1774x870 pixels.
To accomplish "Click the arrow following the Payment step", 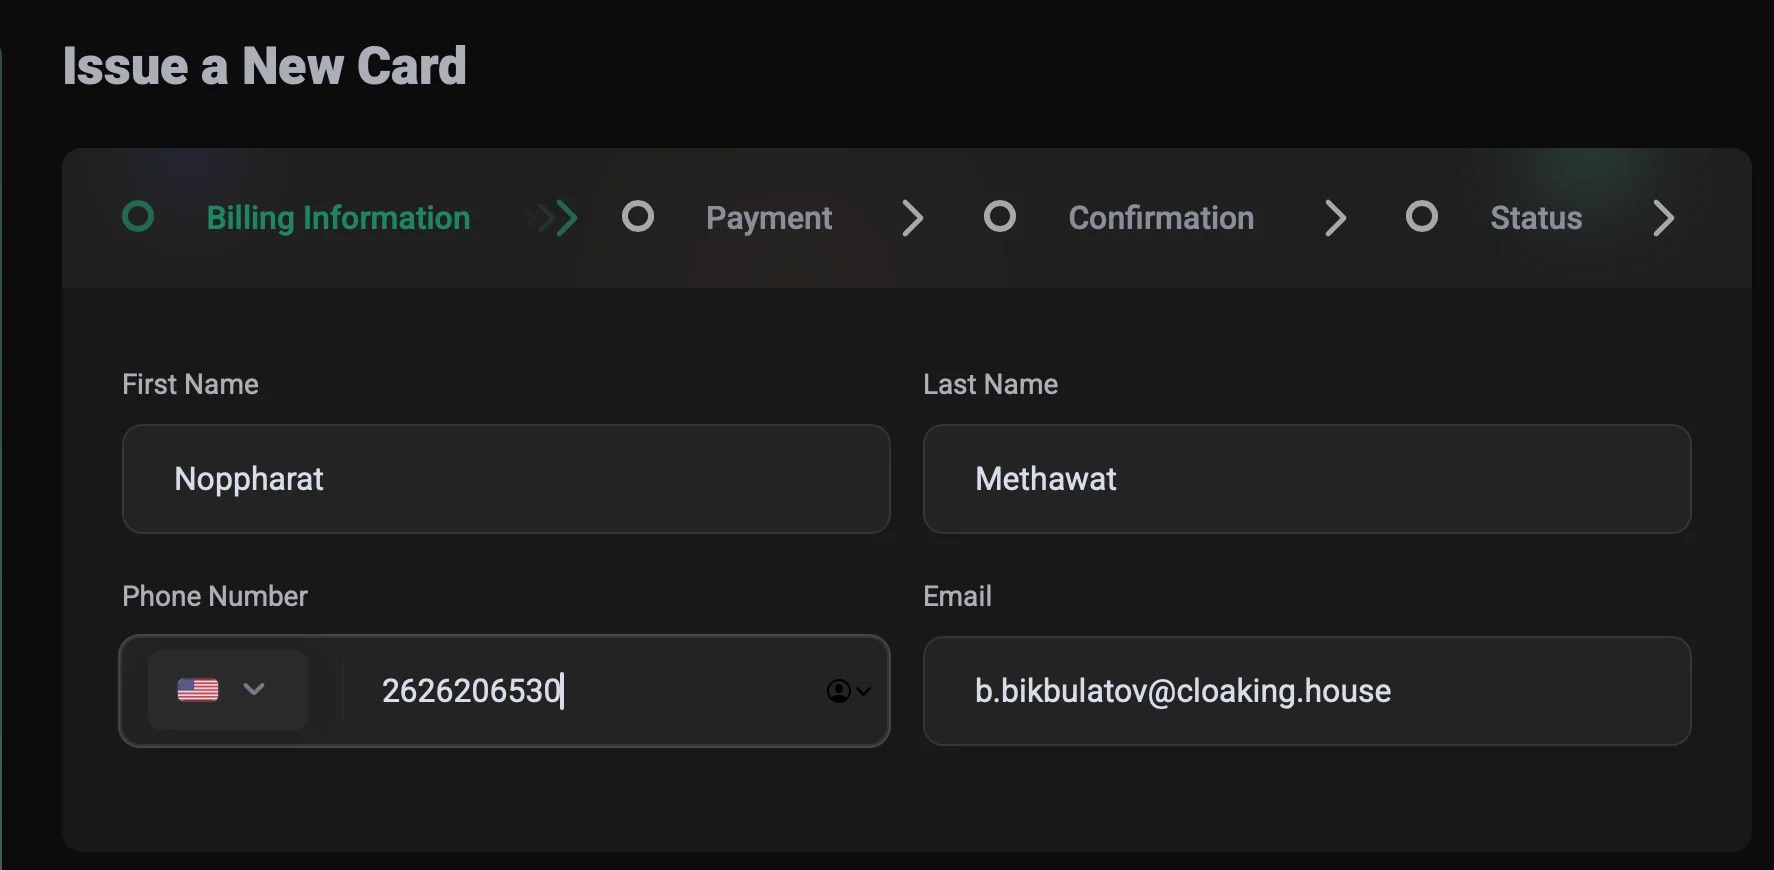I will pyautogui.click(x=912, y=218).
